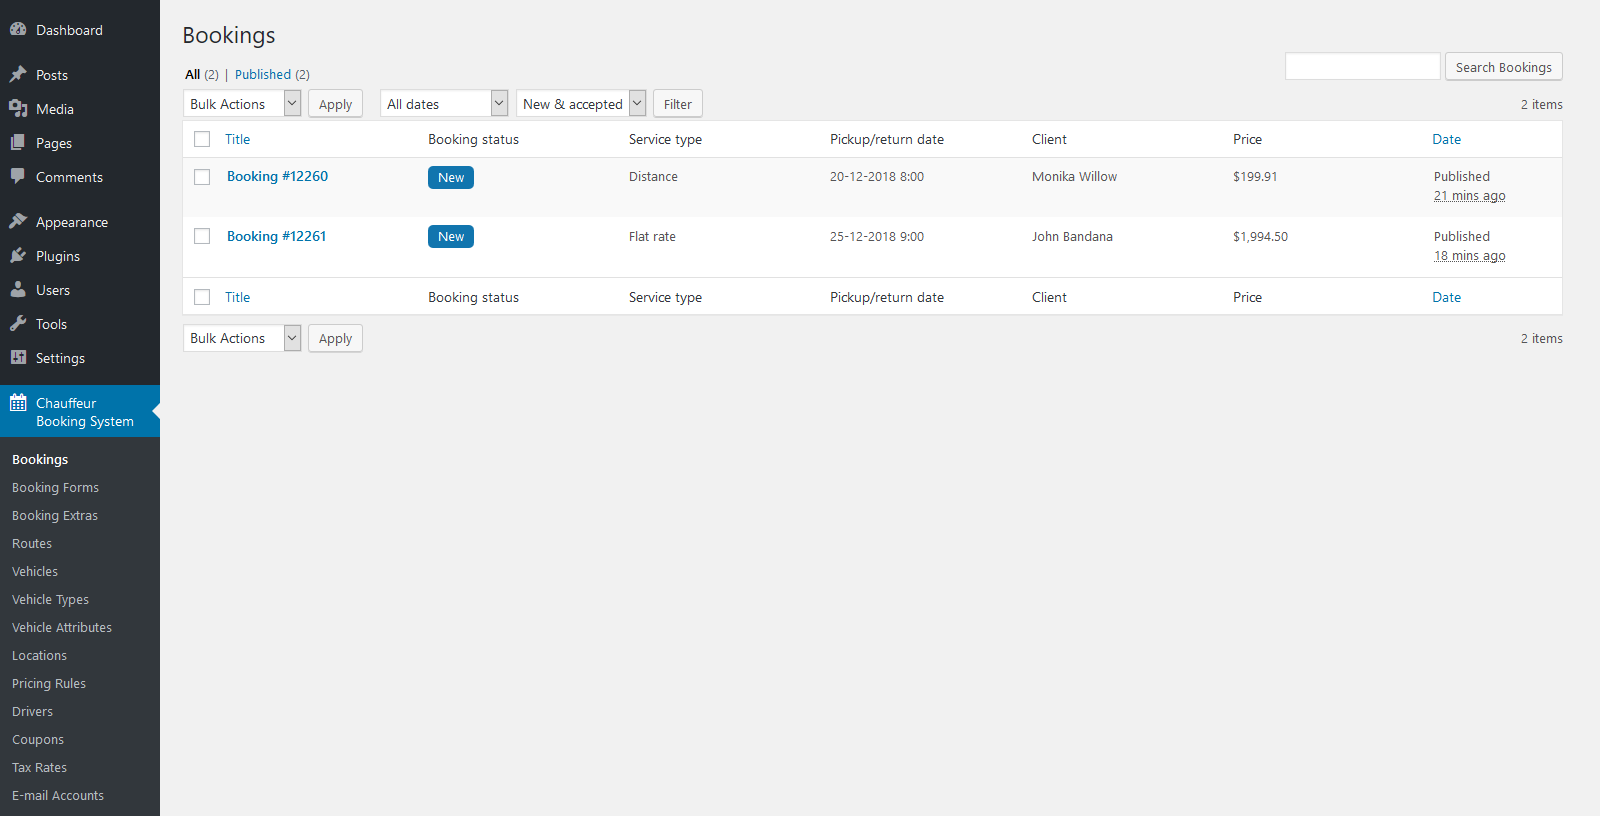Click the Plugins plug icon
The height and width of the screenshot is (816, 1600).
pyautogui.click(x=18, y=256)
